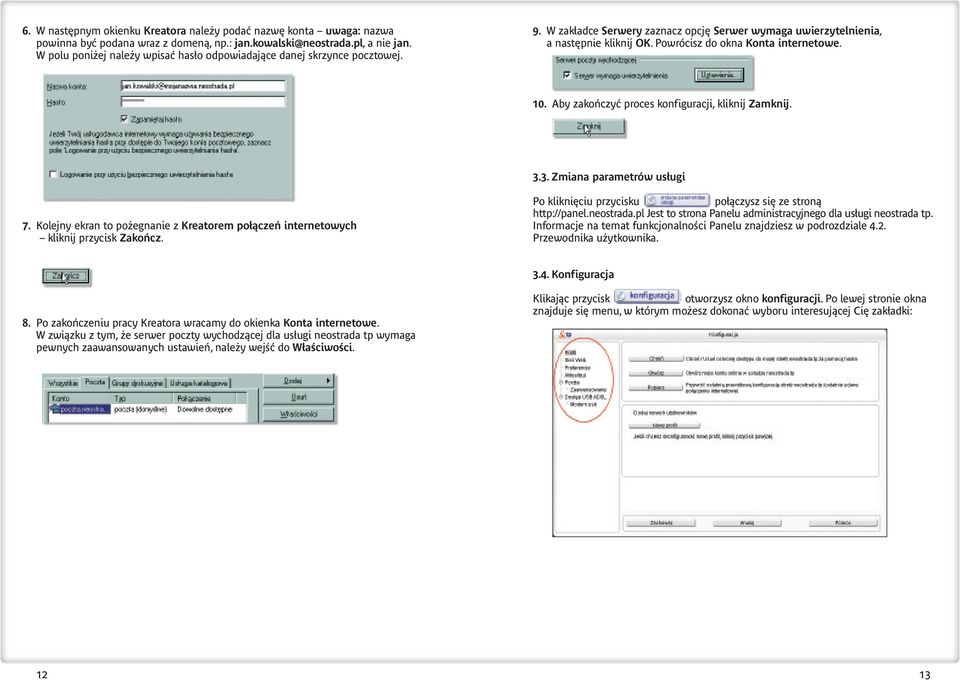960x680 pixels.
Task: Click the zmiana parametrów usługi button
Action: point(677,201)
